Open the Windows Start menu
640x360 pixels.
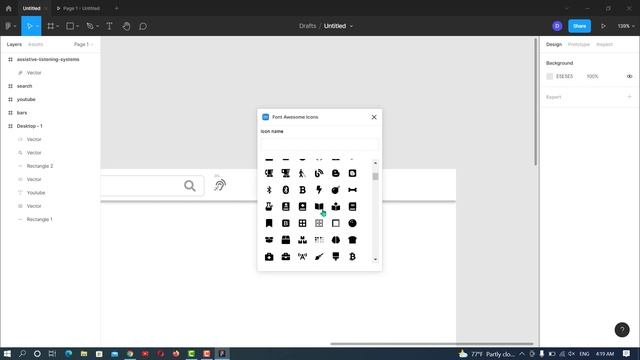7,353
